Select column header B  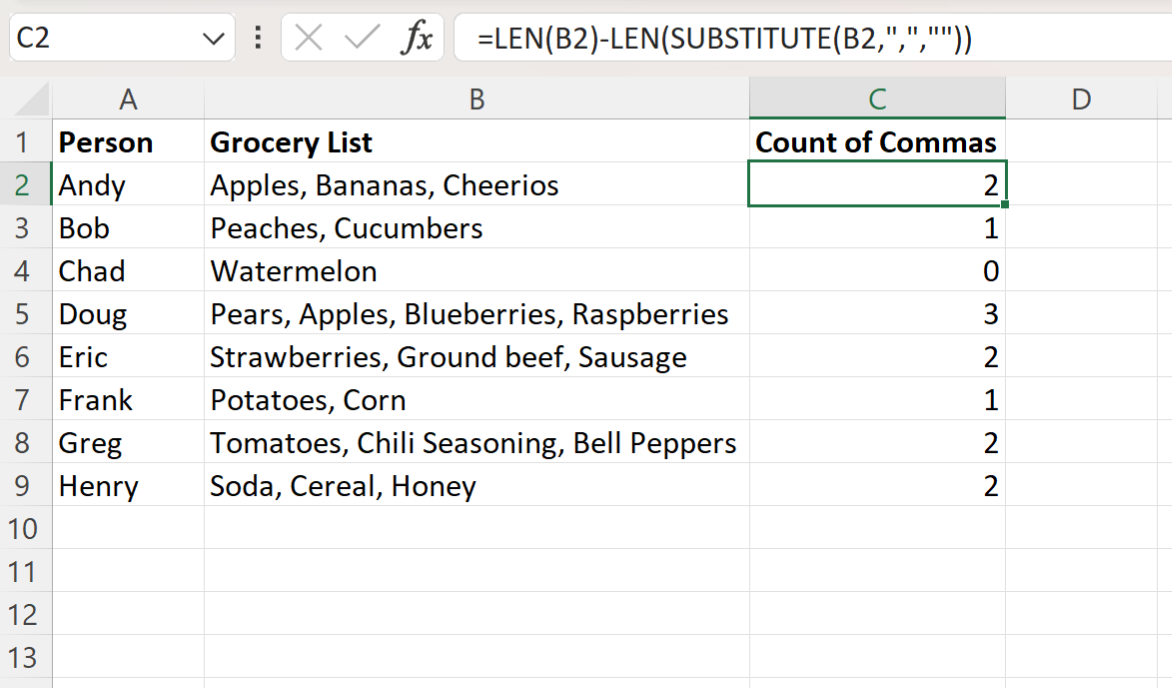(477, 98)
